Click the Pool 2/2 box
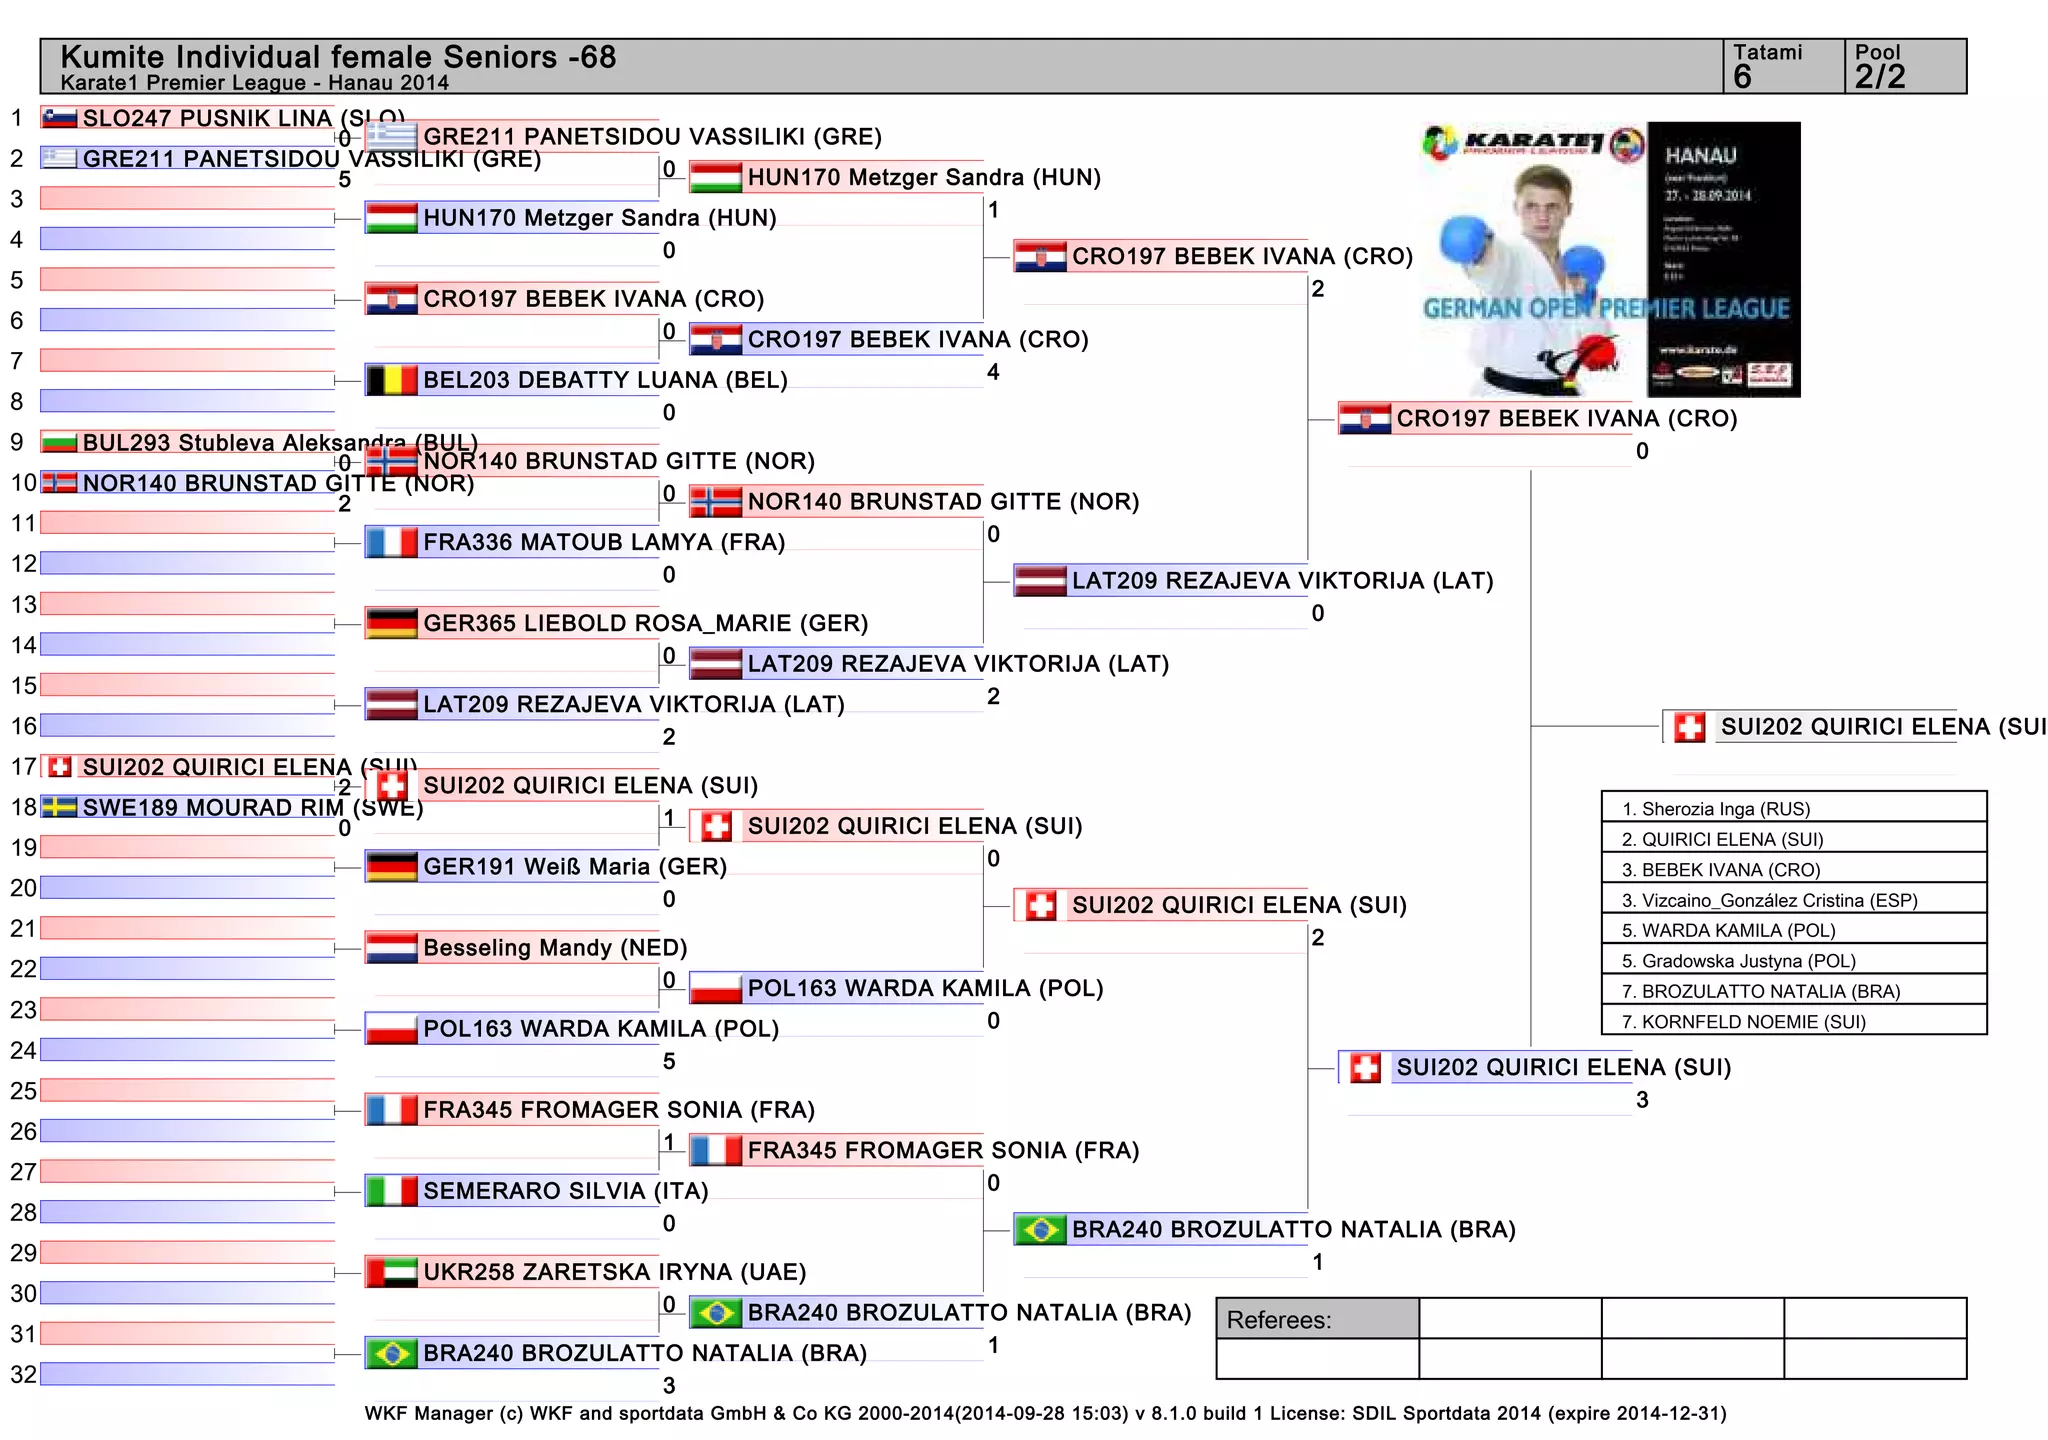2048x1440 pixels. click(x=1905, y=66)
